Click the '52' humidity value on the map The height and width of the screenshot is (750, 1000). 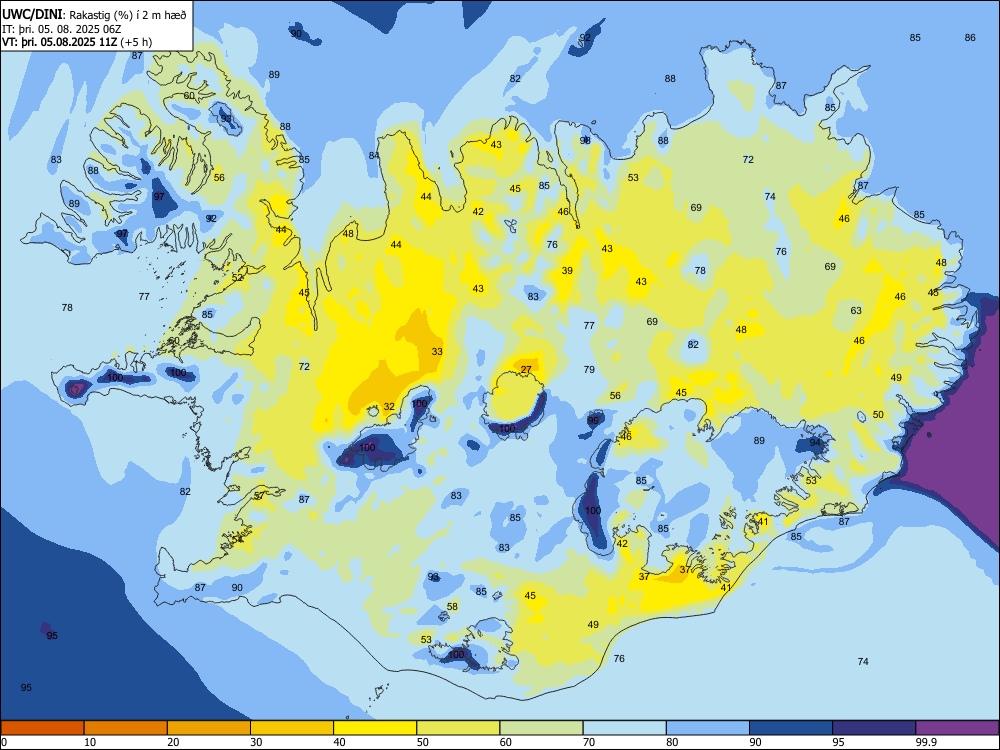click(x=237, y=277)
